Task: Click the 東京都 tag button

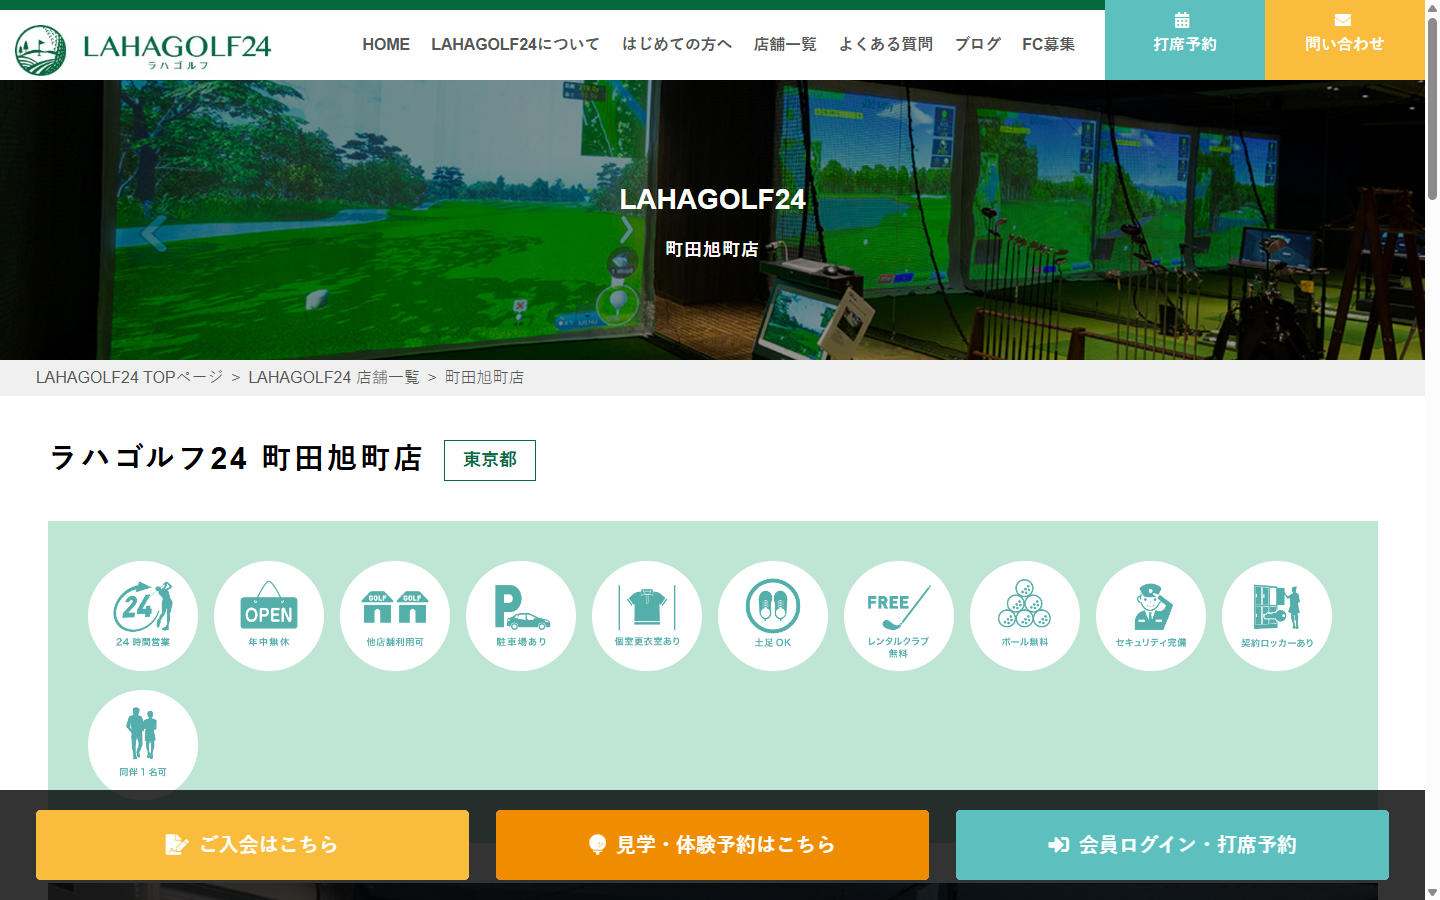Action: click(x=490, y=460)
